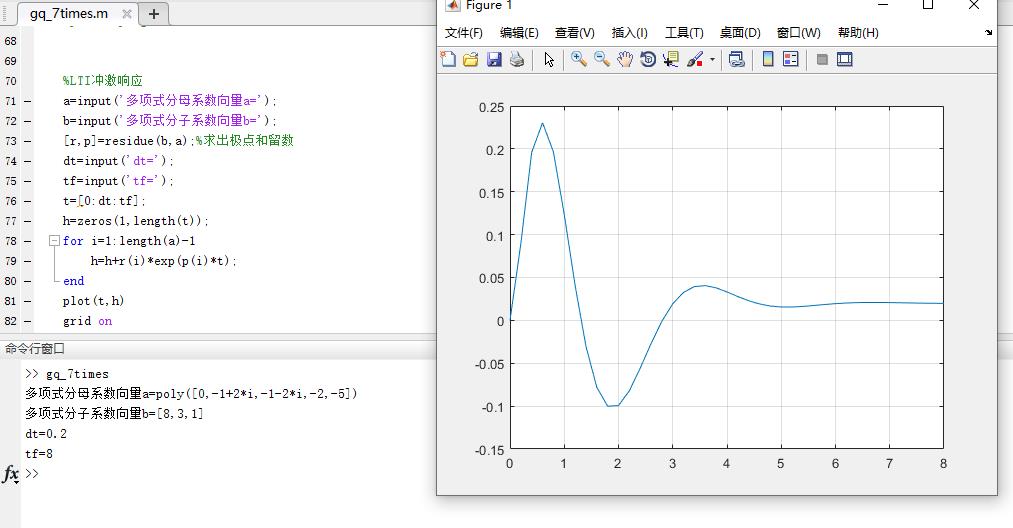
Task: Open the 桌面(D) menu
Action: [740, 32]
